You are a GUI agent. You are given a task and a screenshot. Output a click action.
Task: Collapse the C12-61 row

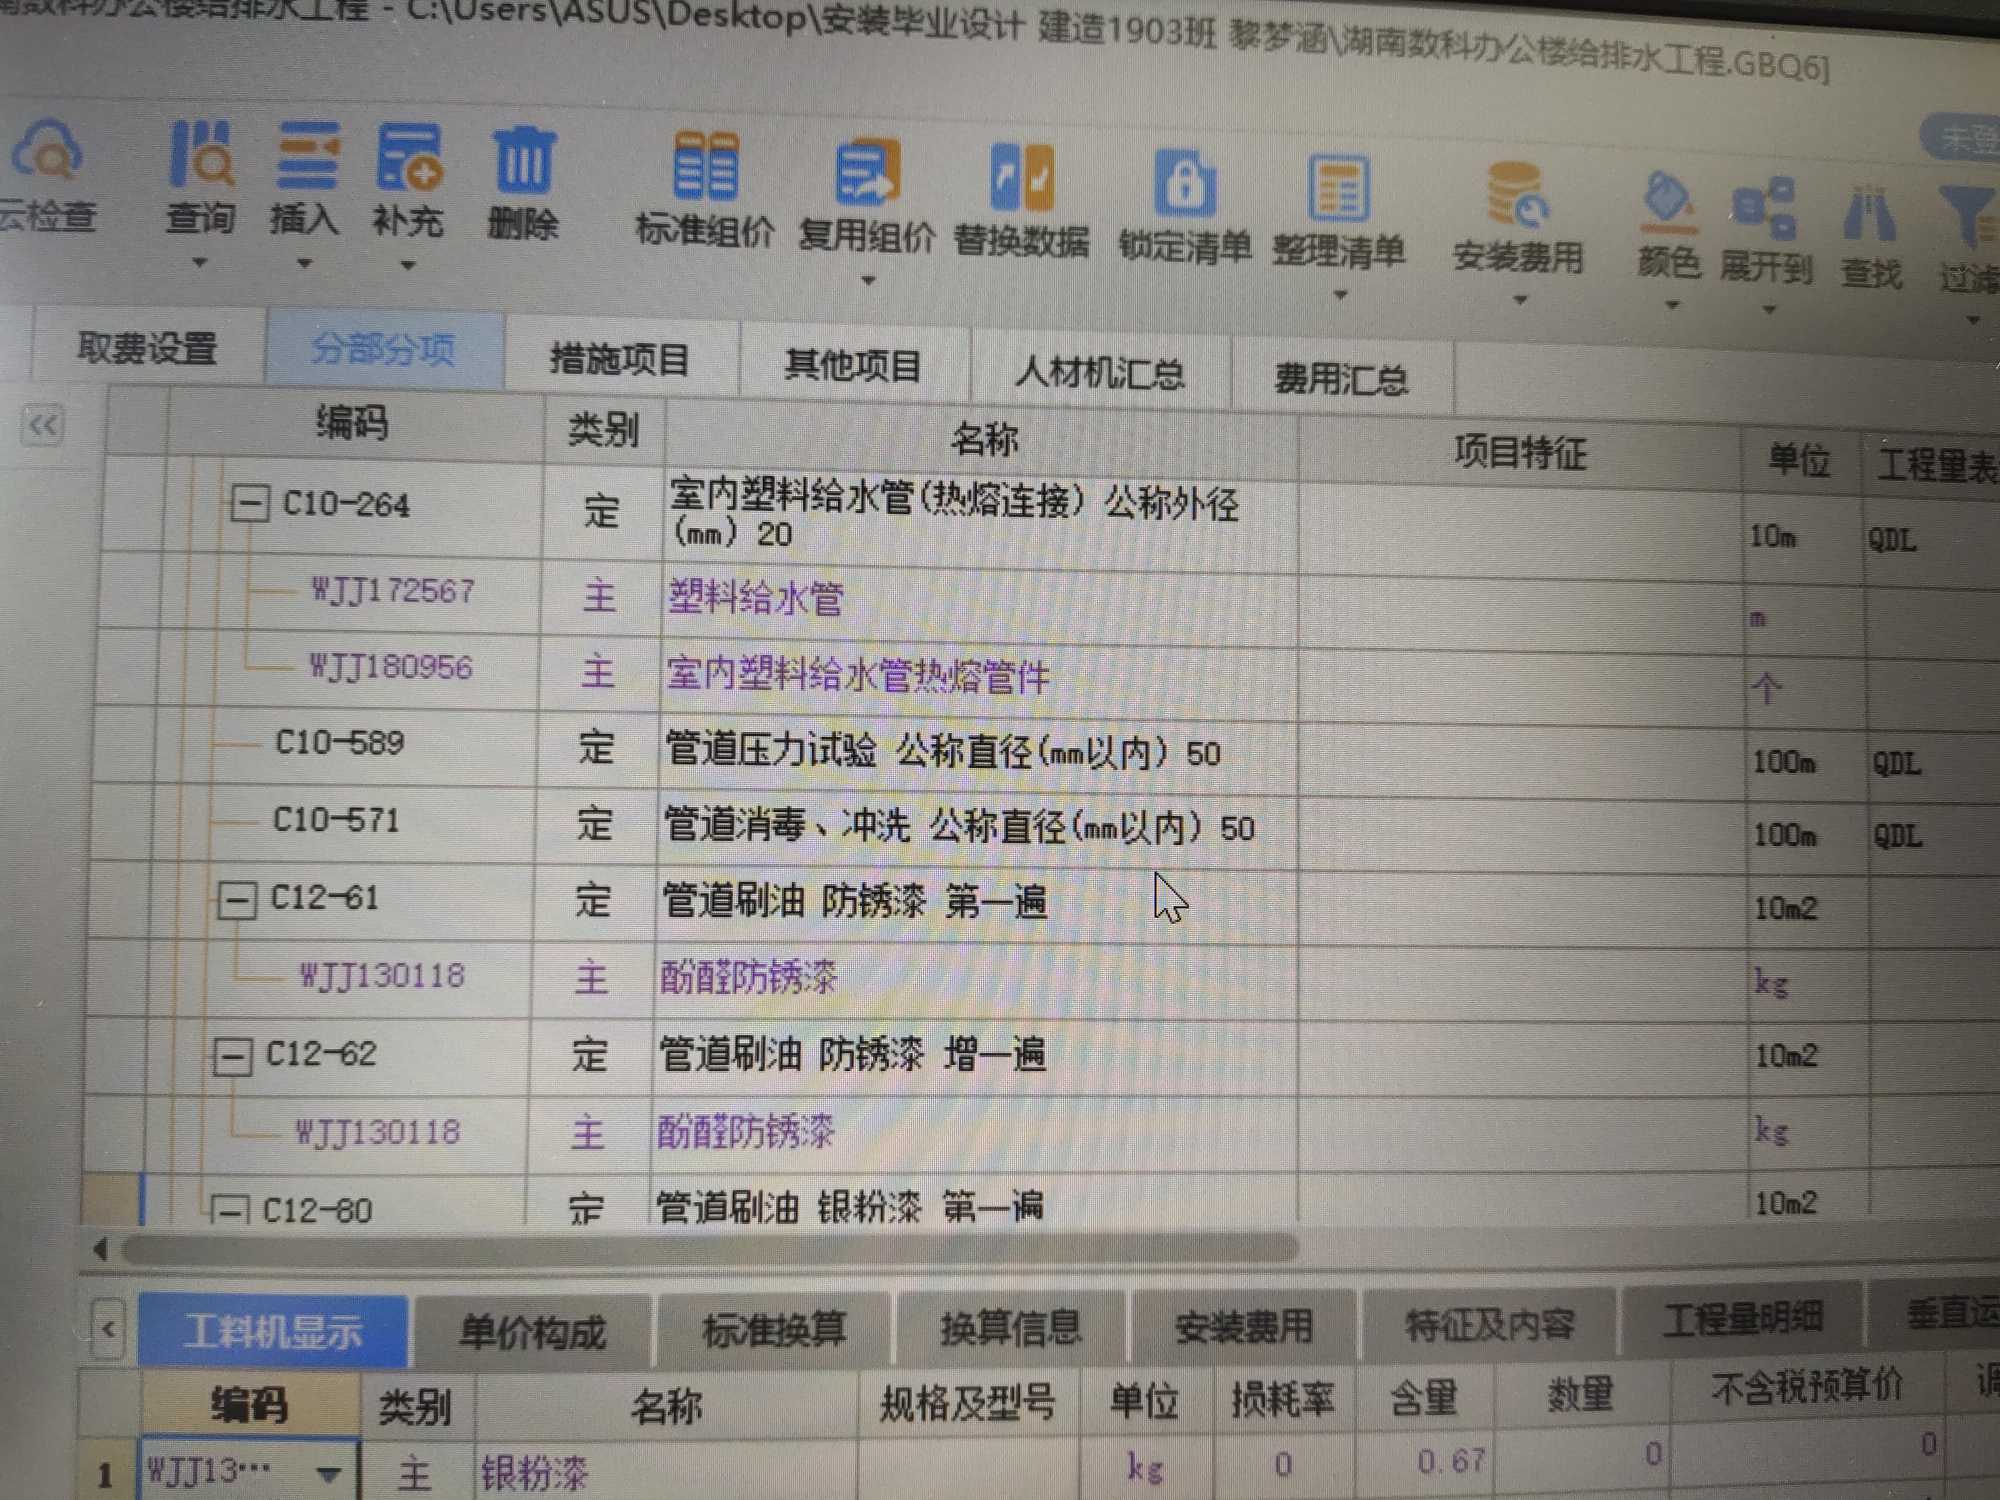point(237,900)
